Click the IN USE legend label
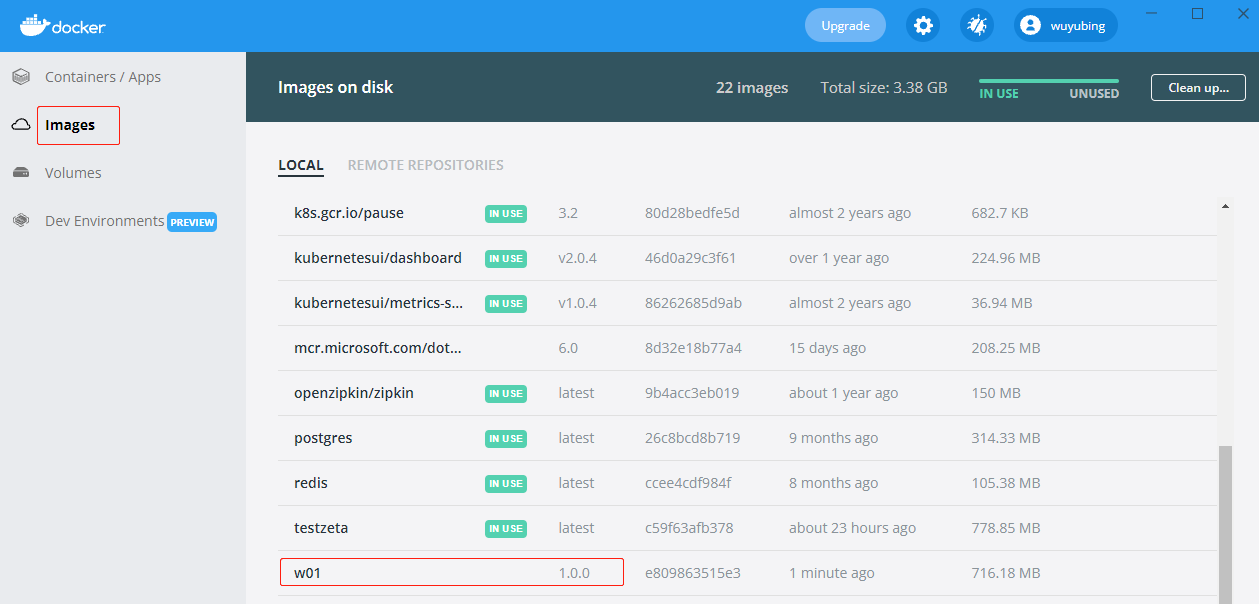This screenshot has height=604, width=1259. 999,94
